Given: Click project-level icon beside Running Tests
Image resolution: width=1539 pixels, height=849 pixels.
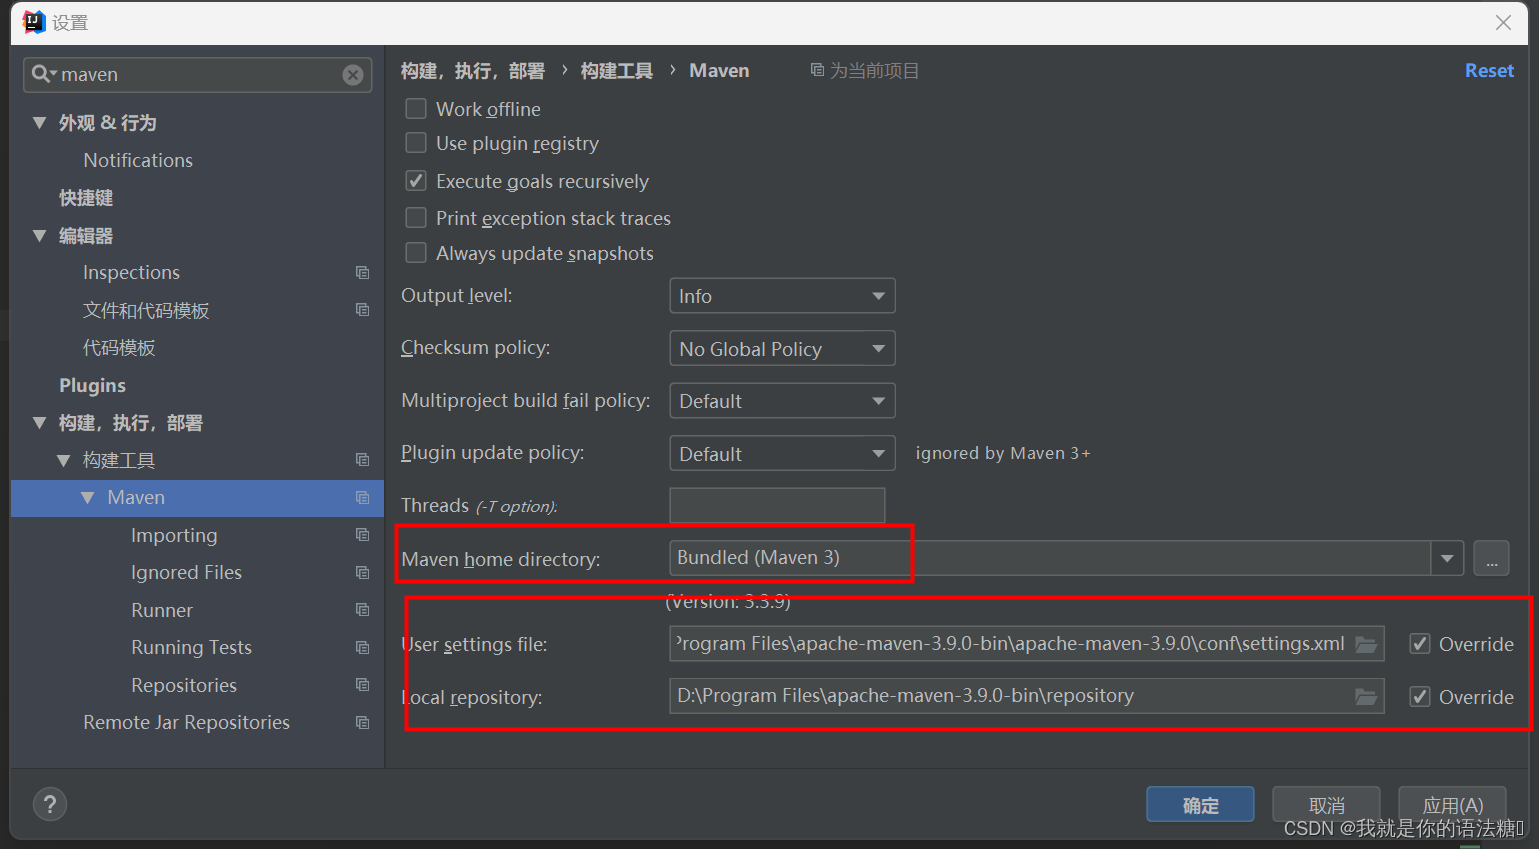Looking at the screenshot, I should pos(362,648).
